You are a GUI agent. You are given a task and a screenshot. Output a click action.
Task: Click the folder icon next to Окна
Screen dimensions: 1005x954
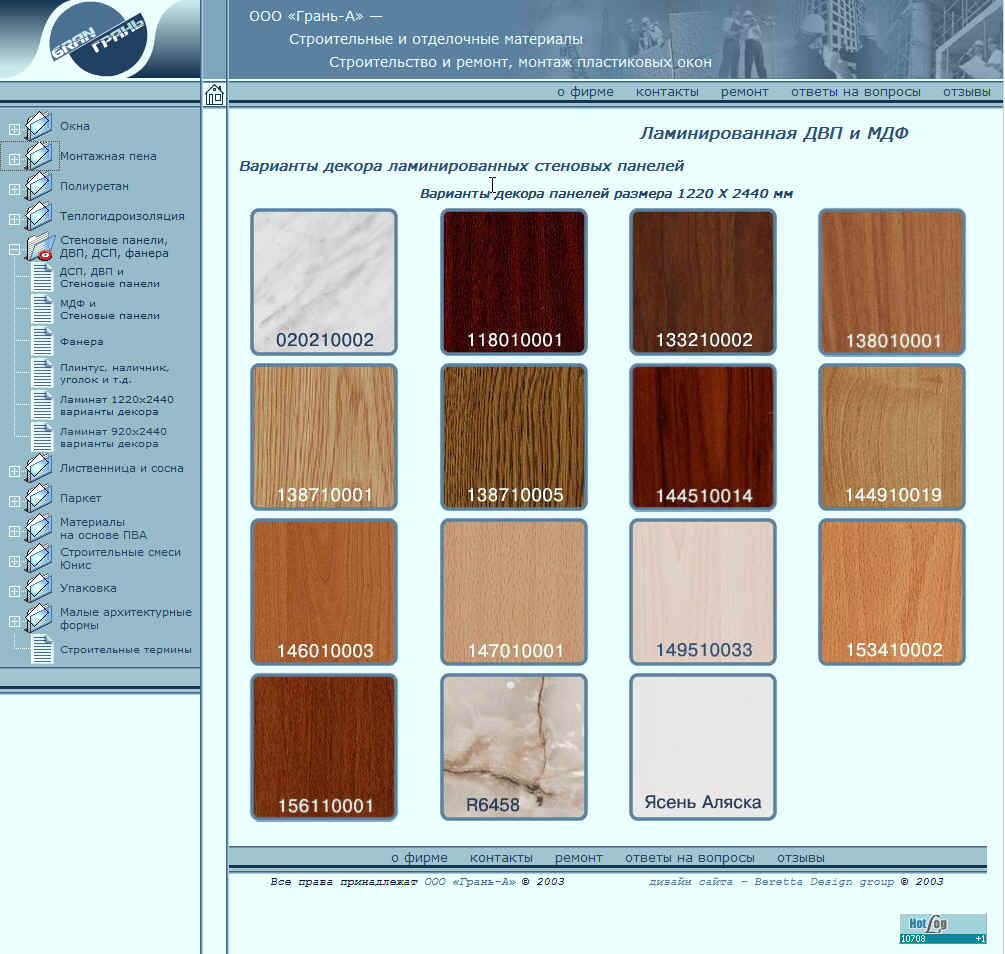click(x=38, y=125)
